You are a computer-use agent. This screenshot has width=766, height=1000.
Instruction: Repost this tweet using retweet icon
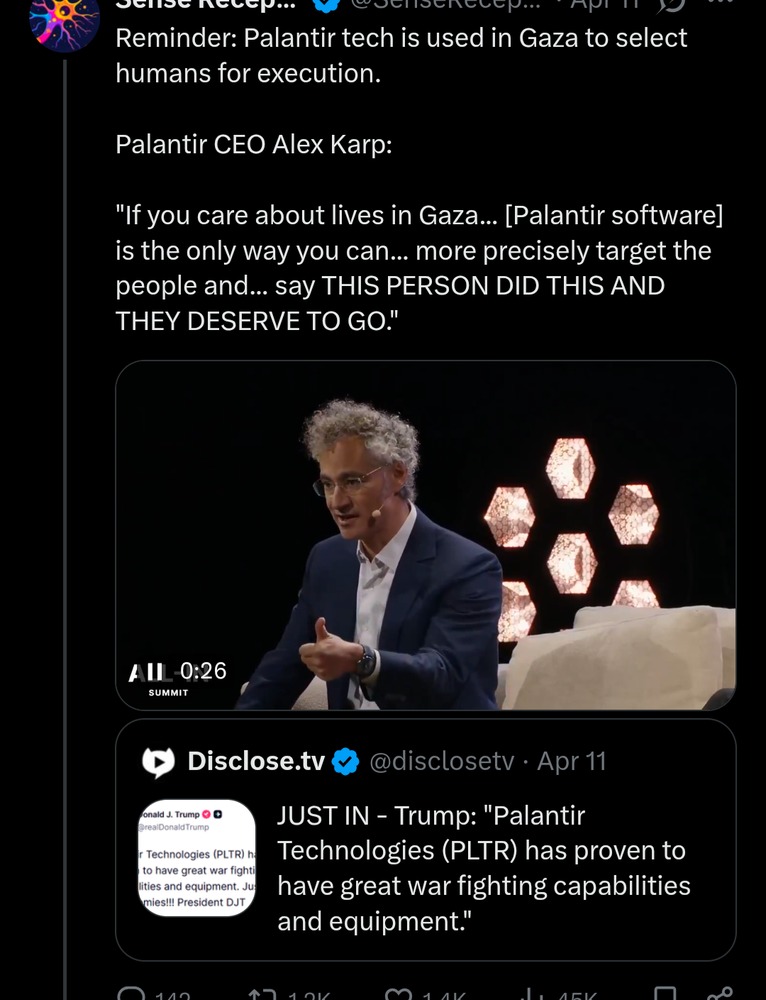coord(262,995)
